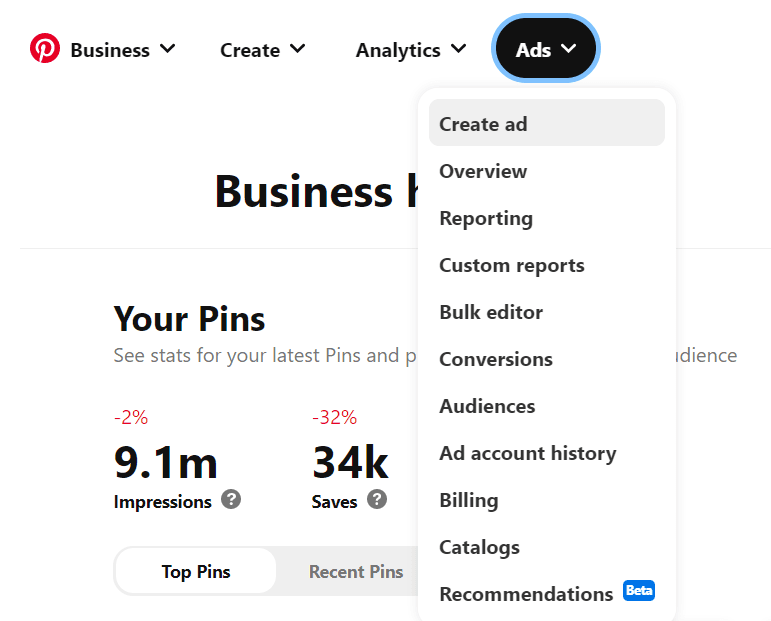Switch to the Top Pins tab

(x=196, y=572)
